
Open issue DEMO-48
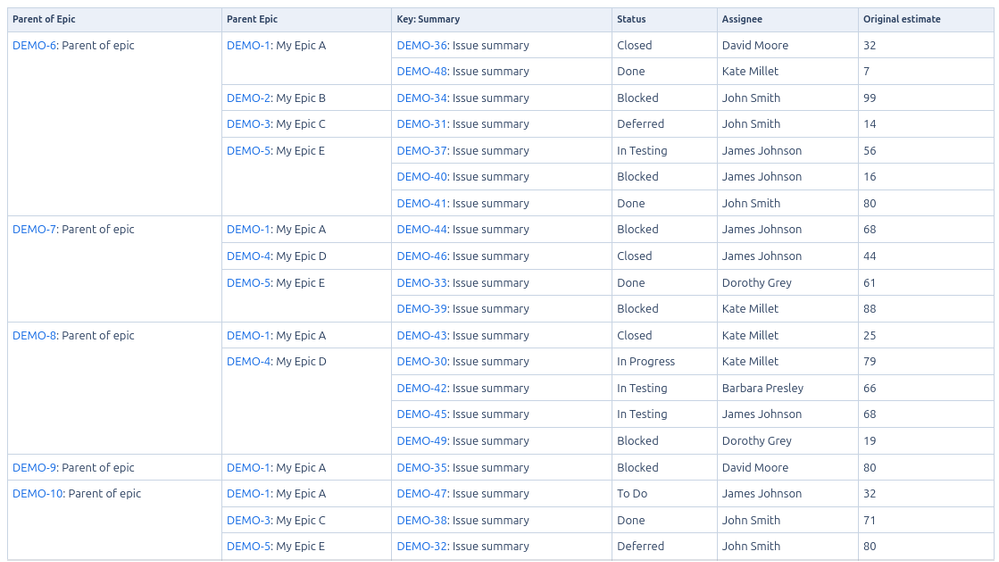click(422, 71)
